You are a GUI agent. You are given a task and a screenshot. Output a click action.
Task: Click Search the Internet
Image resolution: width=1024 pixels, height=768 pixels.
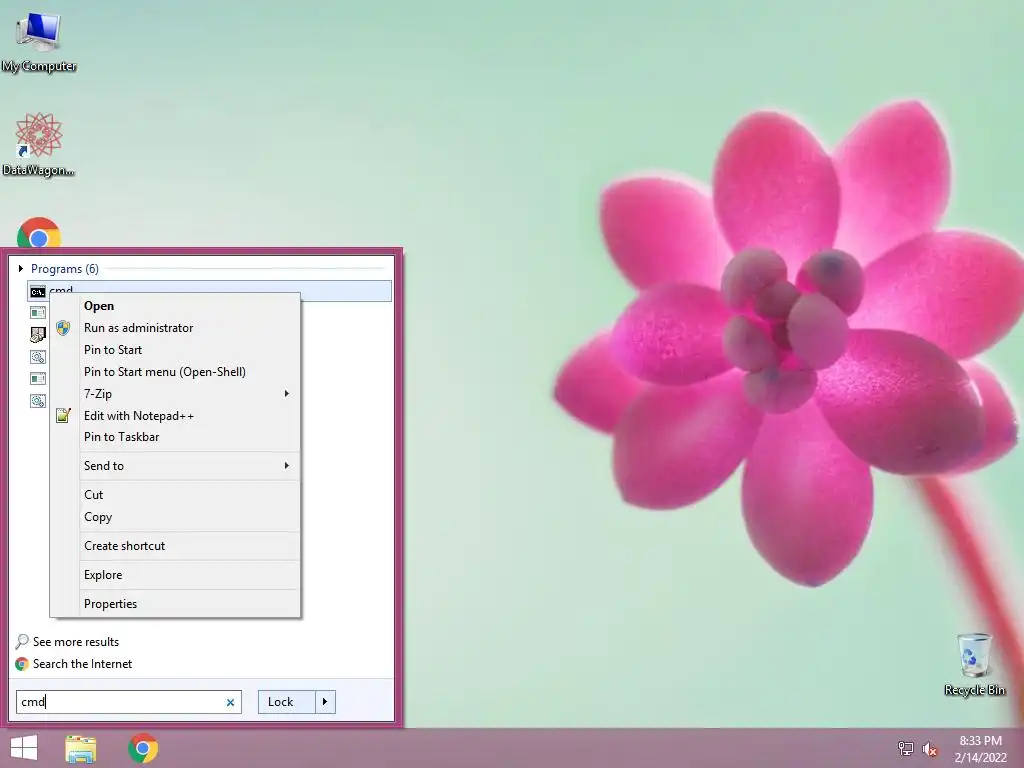point(82,664)
